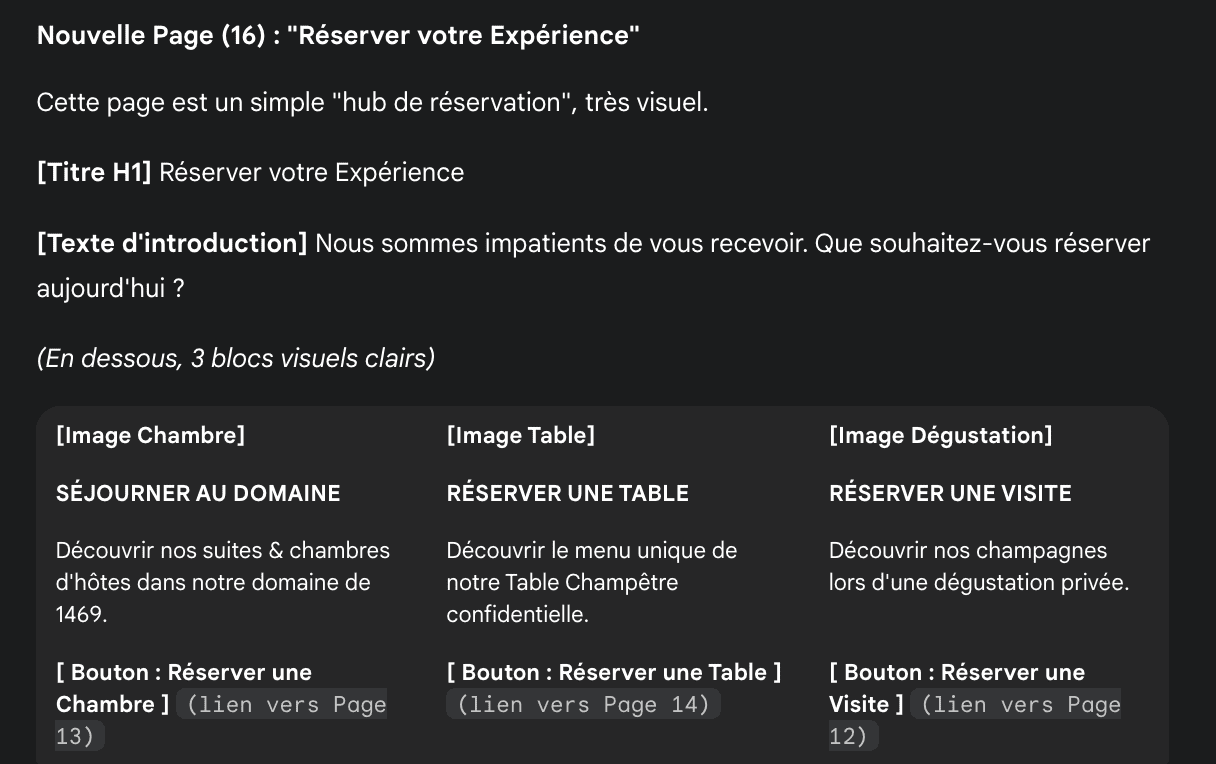1216x764 pixels.
Task: Click the bold "[Titre H1]" label
Action: [94, 173]
